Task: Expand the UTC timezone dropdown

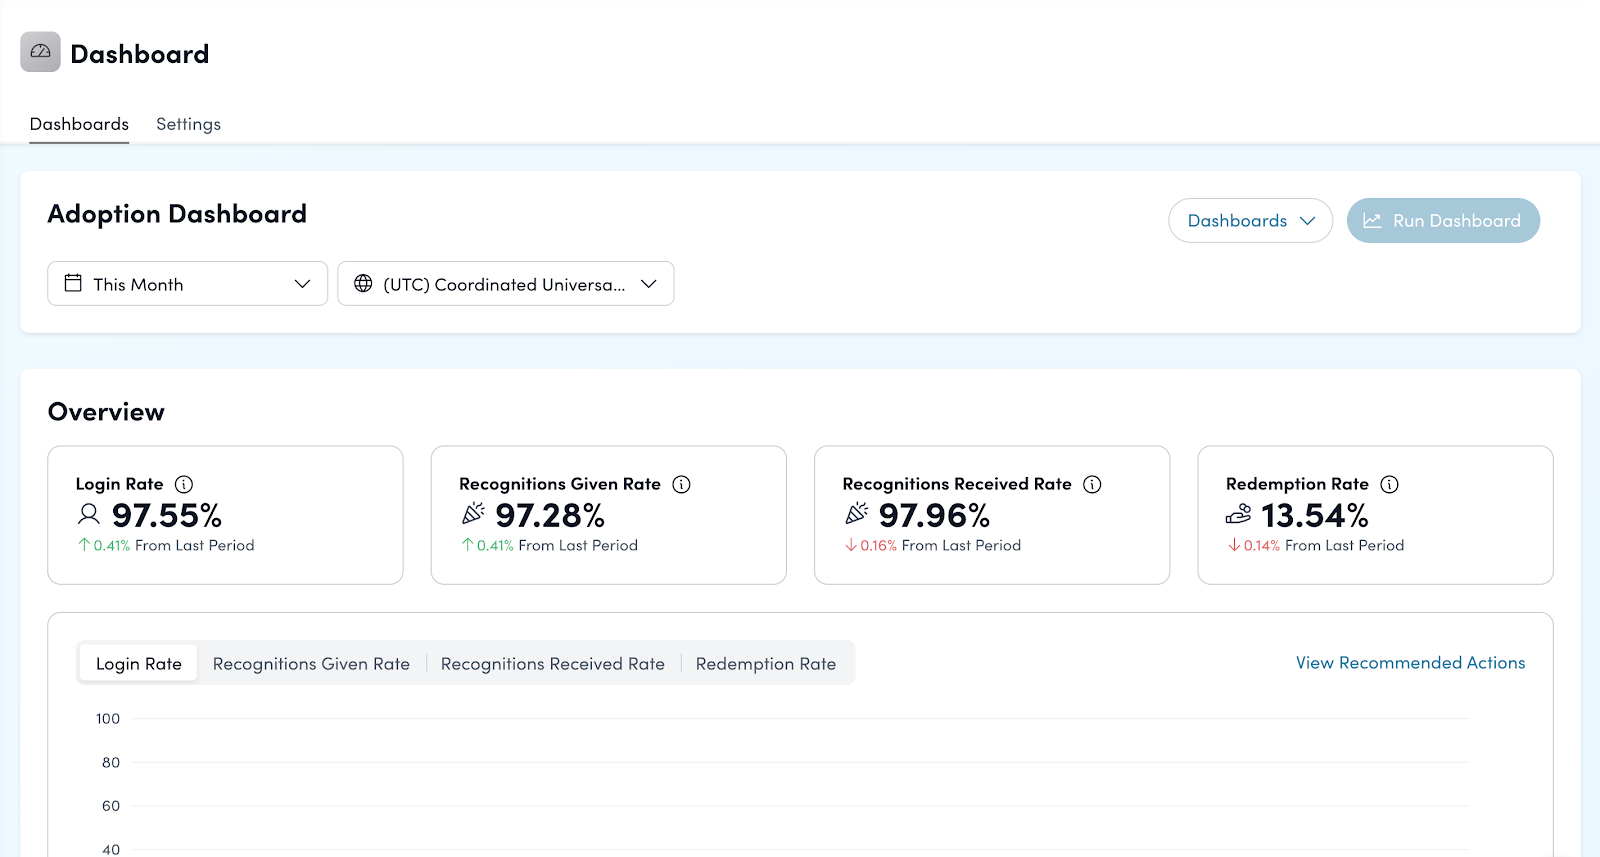Action: [x=505, y=284]
